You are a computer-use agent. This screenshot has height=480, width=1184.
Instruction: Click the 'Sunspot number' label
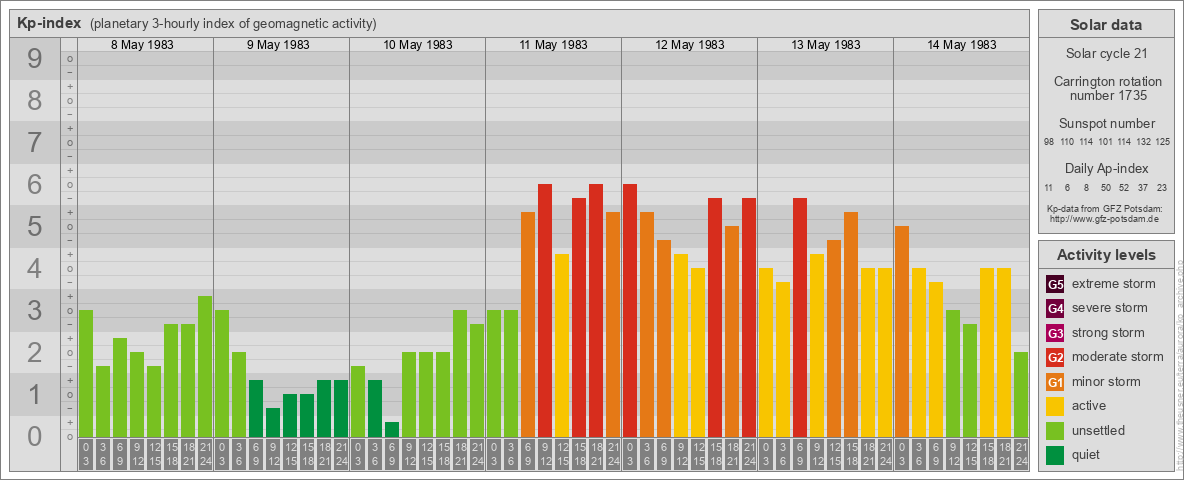click(1106, 124)
